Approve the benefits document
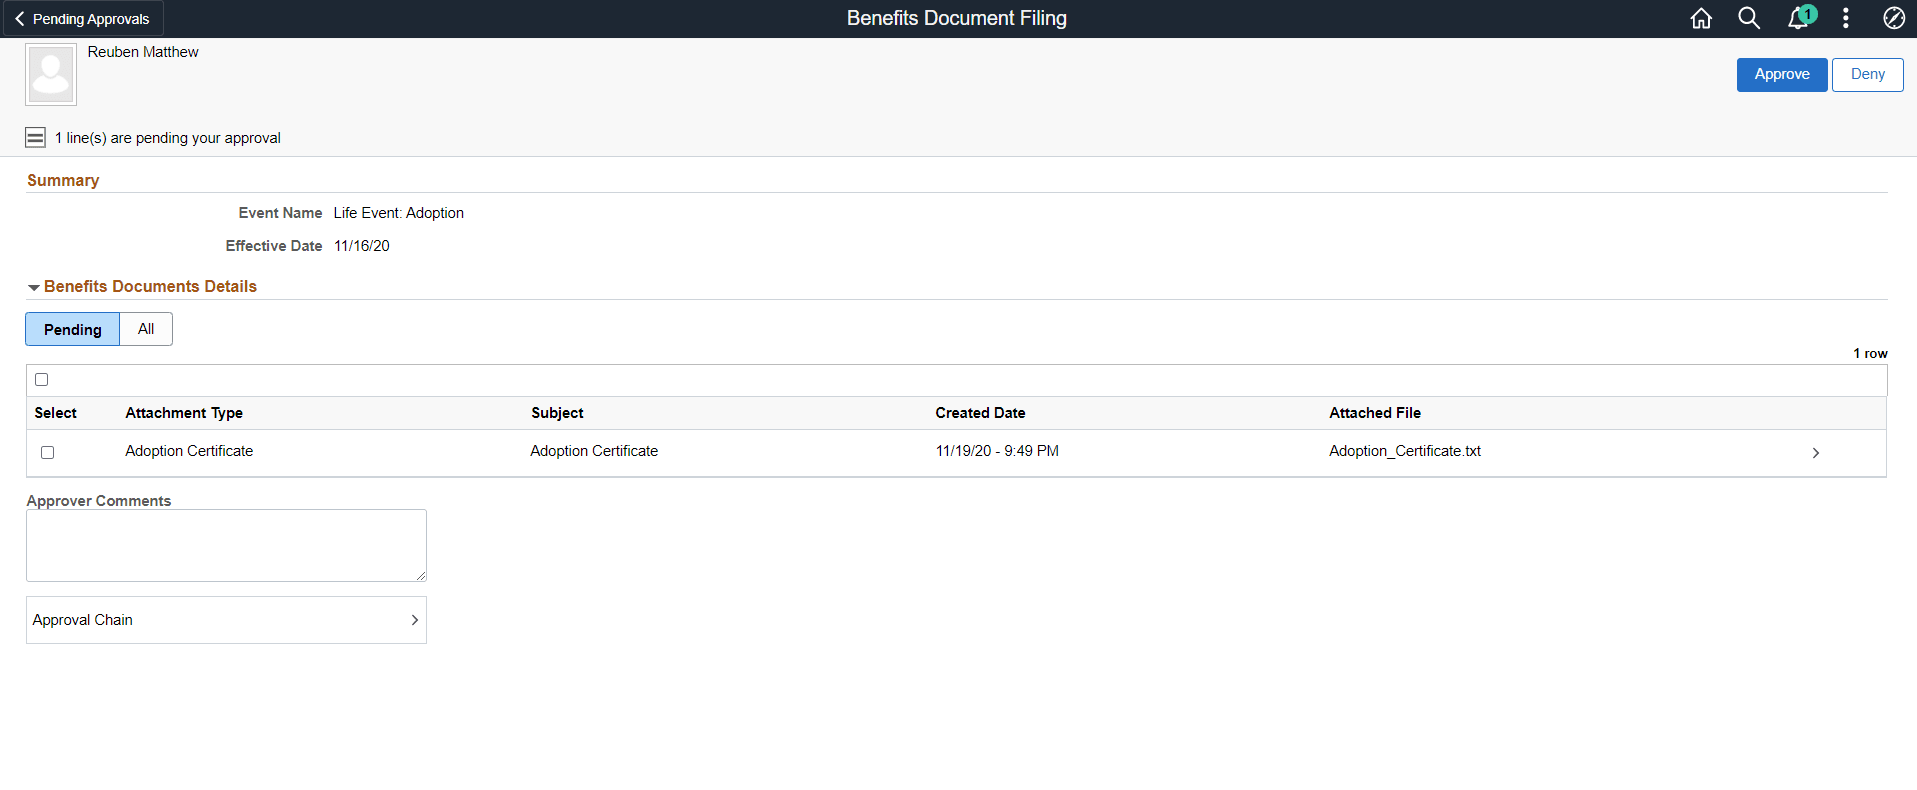This screenshot has height=790, width=1917. (x=1782, y=74)
